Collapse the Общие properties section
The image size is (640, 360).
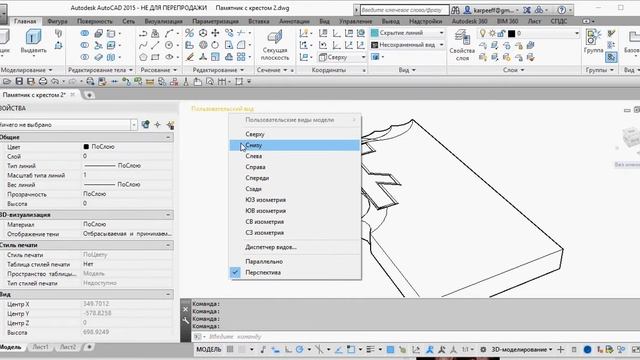click(x=168, y=138)
